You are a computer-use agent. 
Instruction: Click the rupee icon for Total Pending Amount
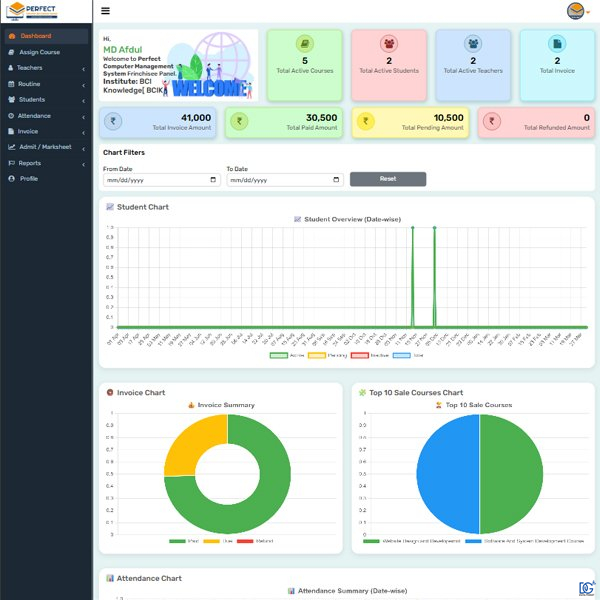[x=365, y=122]
